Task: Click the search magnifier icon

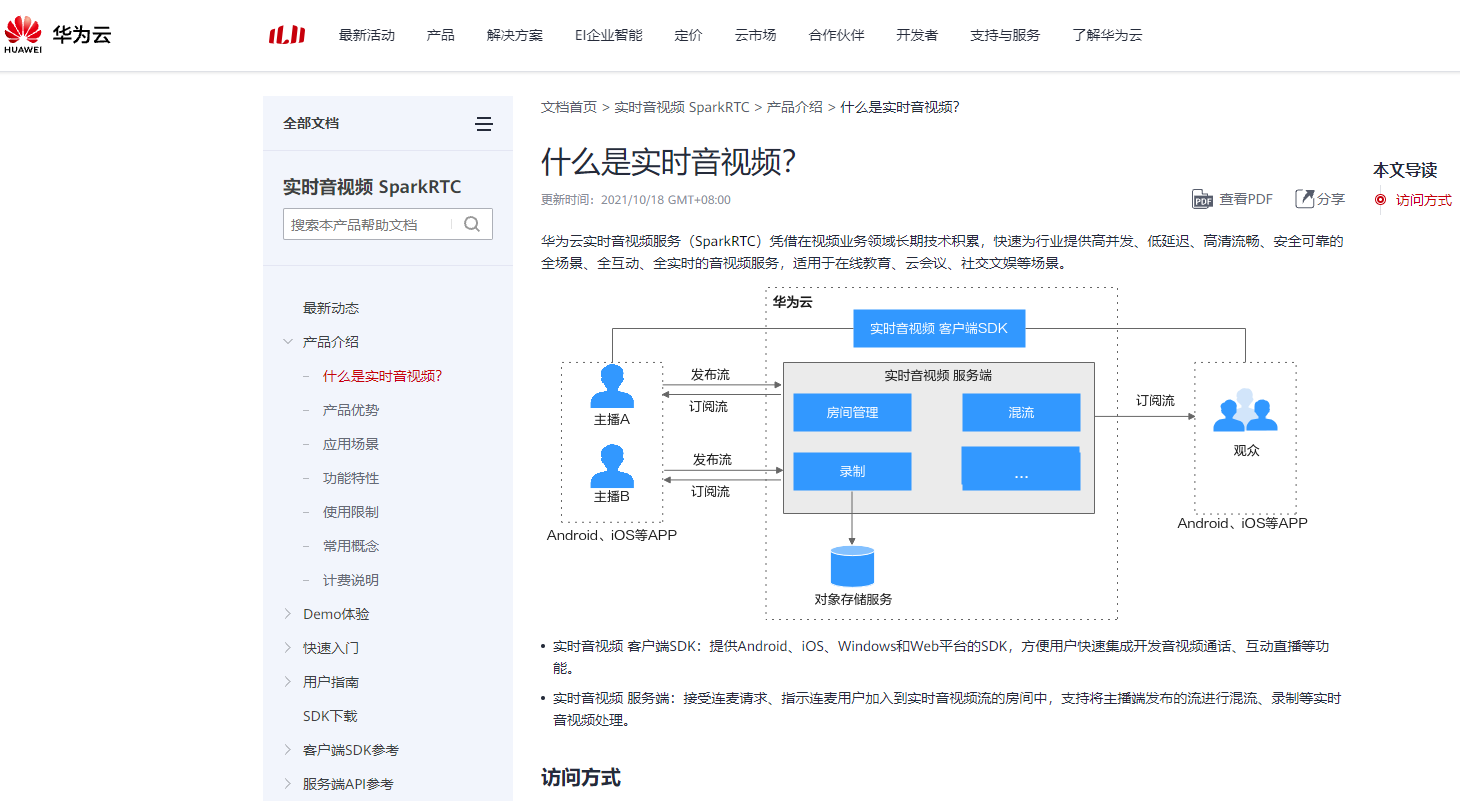Action: [x=473, y=224]
